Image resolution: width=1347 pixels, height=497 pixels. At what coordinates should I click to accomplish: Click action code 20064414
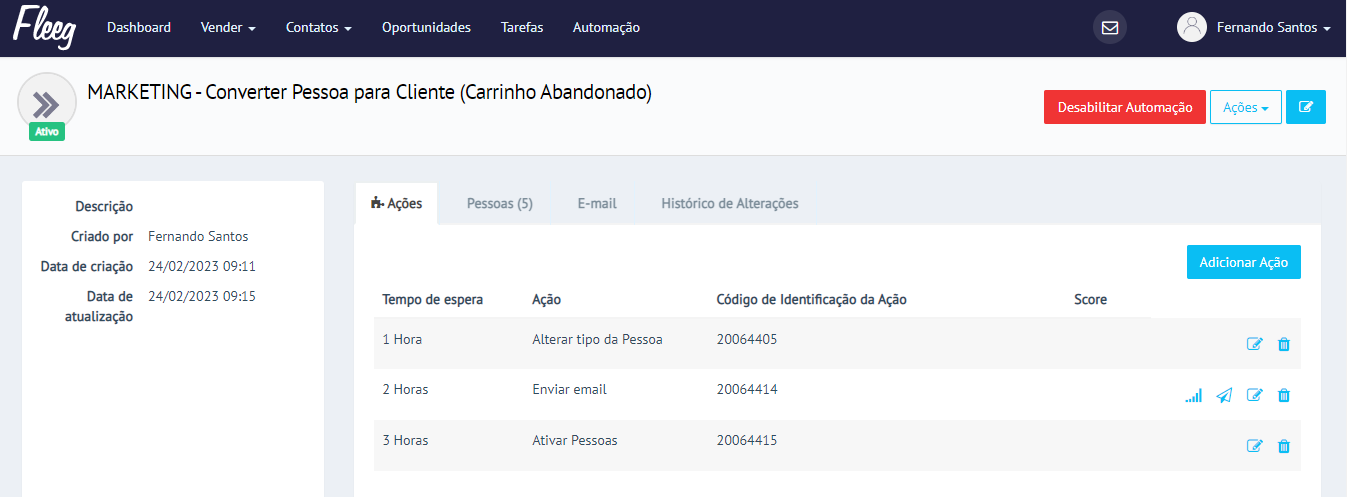tap(747, 389)
